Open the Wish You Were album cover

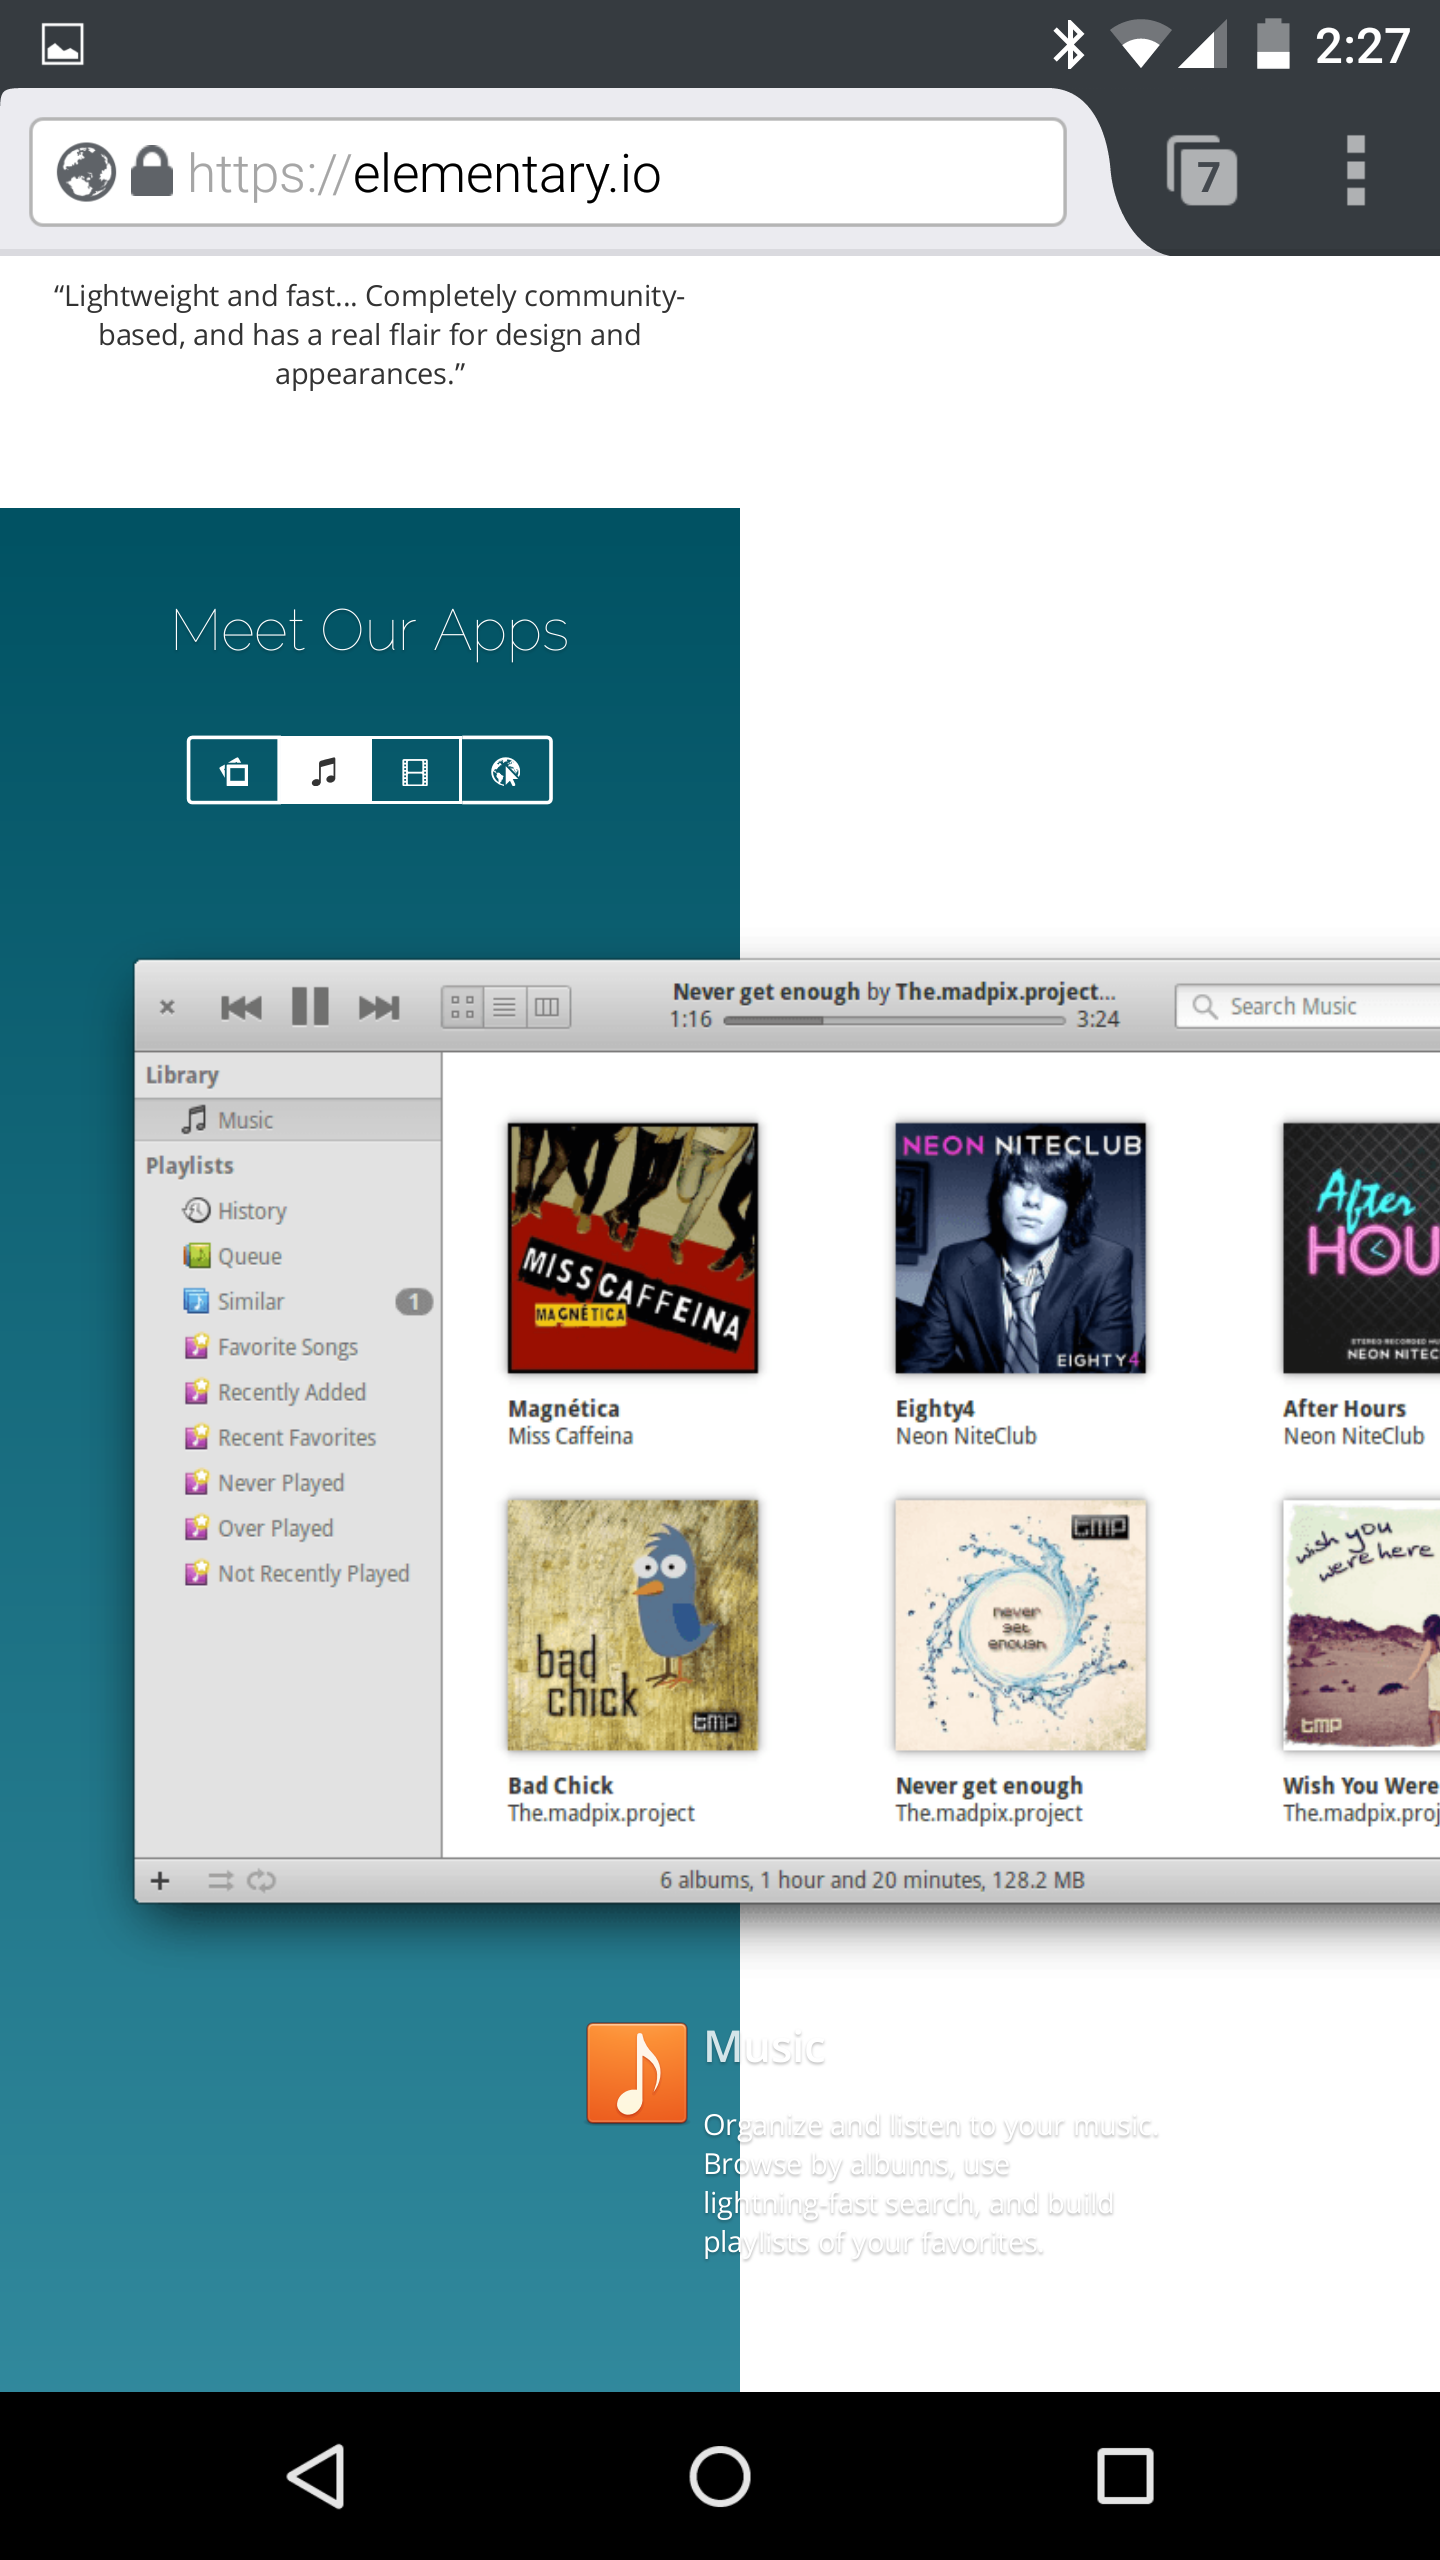[x=1361, y=1625]
